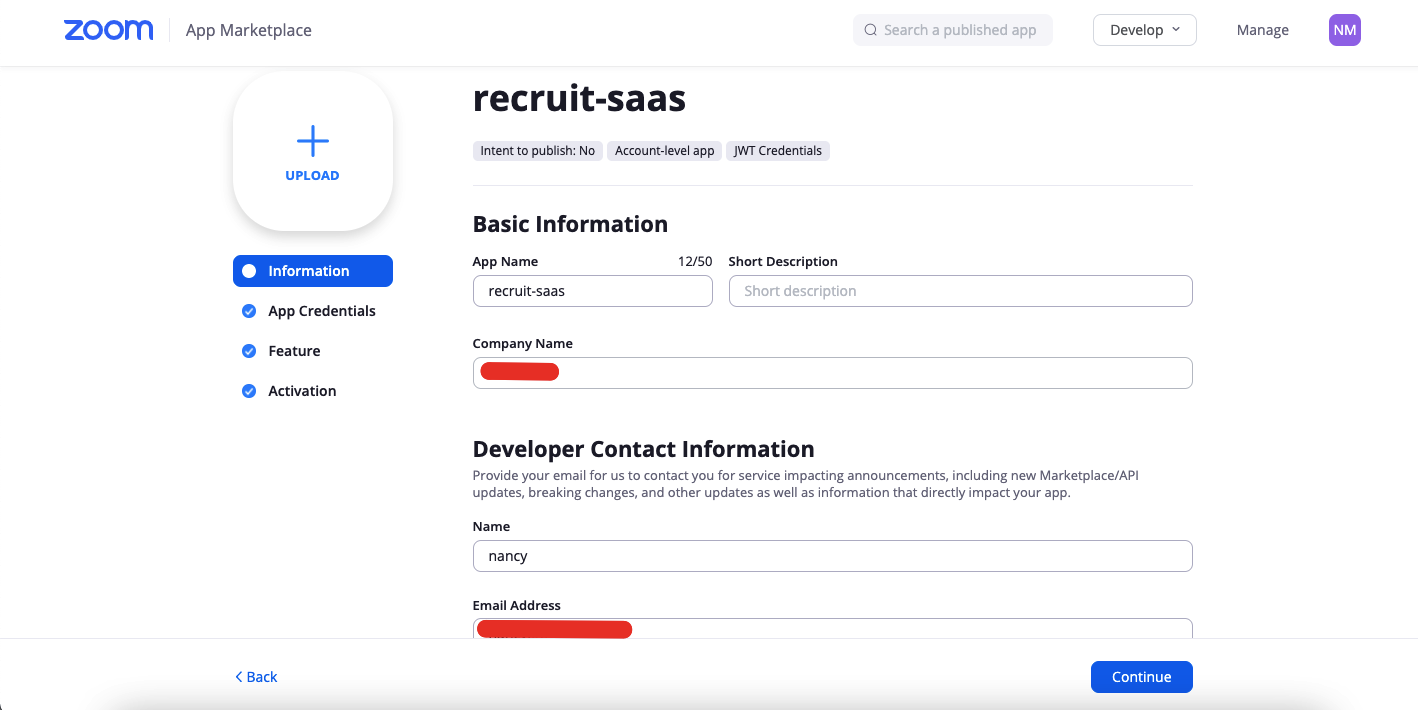Open the Develop dropdown
Viewport: 1418px width, 710px height.
click(1145, 30)
